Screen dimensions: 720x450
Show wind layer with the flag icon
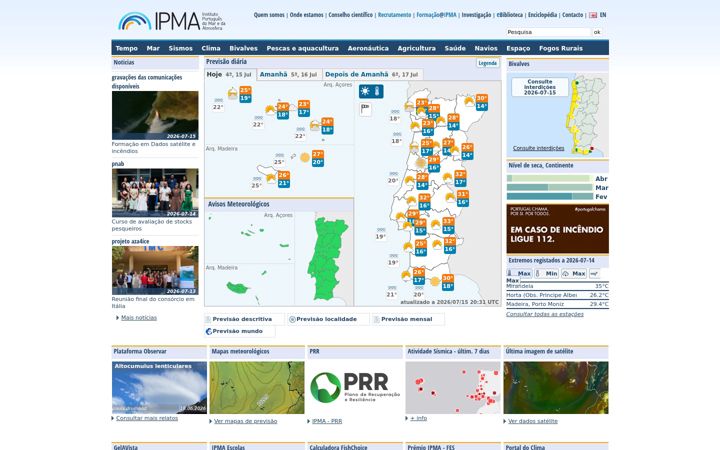pos(365,109)
